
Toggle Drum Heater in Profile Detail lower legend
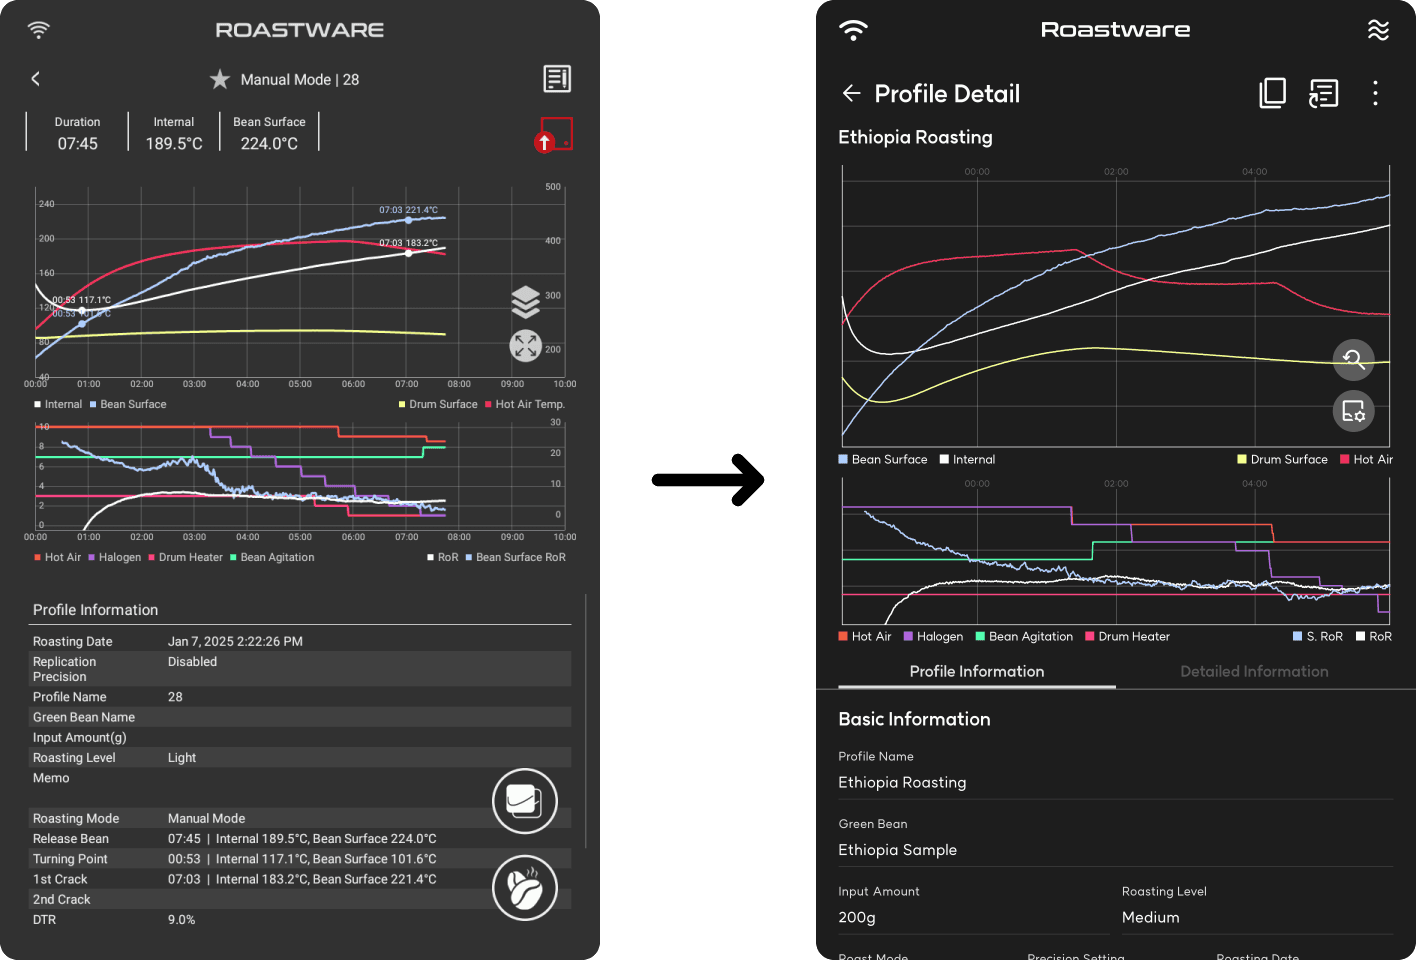pyautogui.click(x=1127, y=636)
